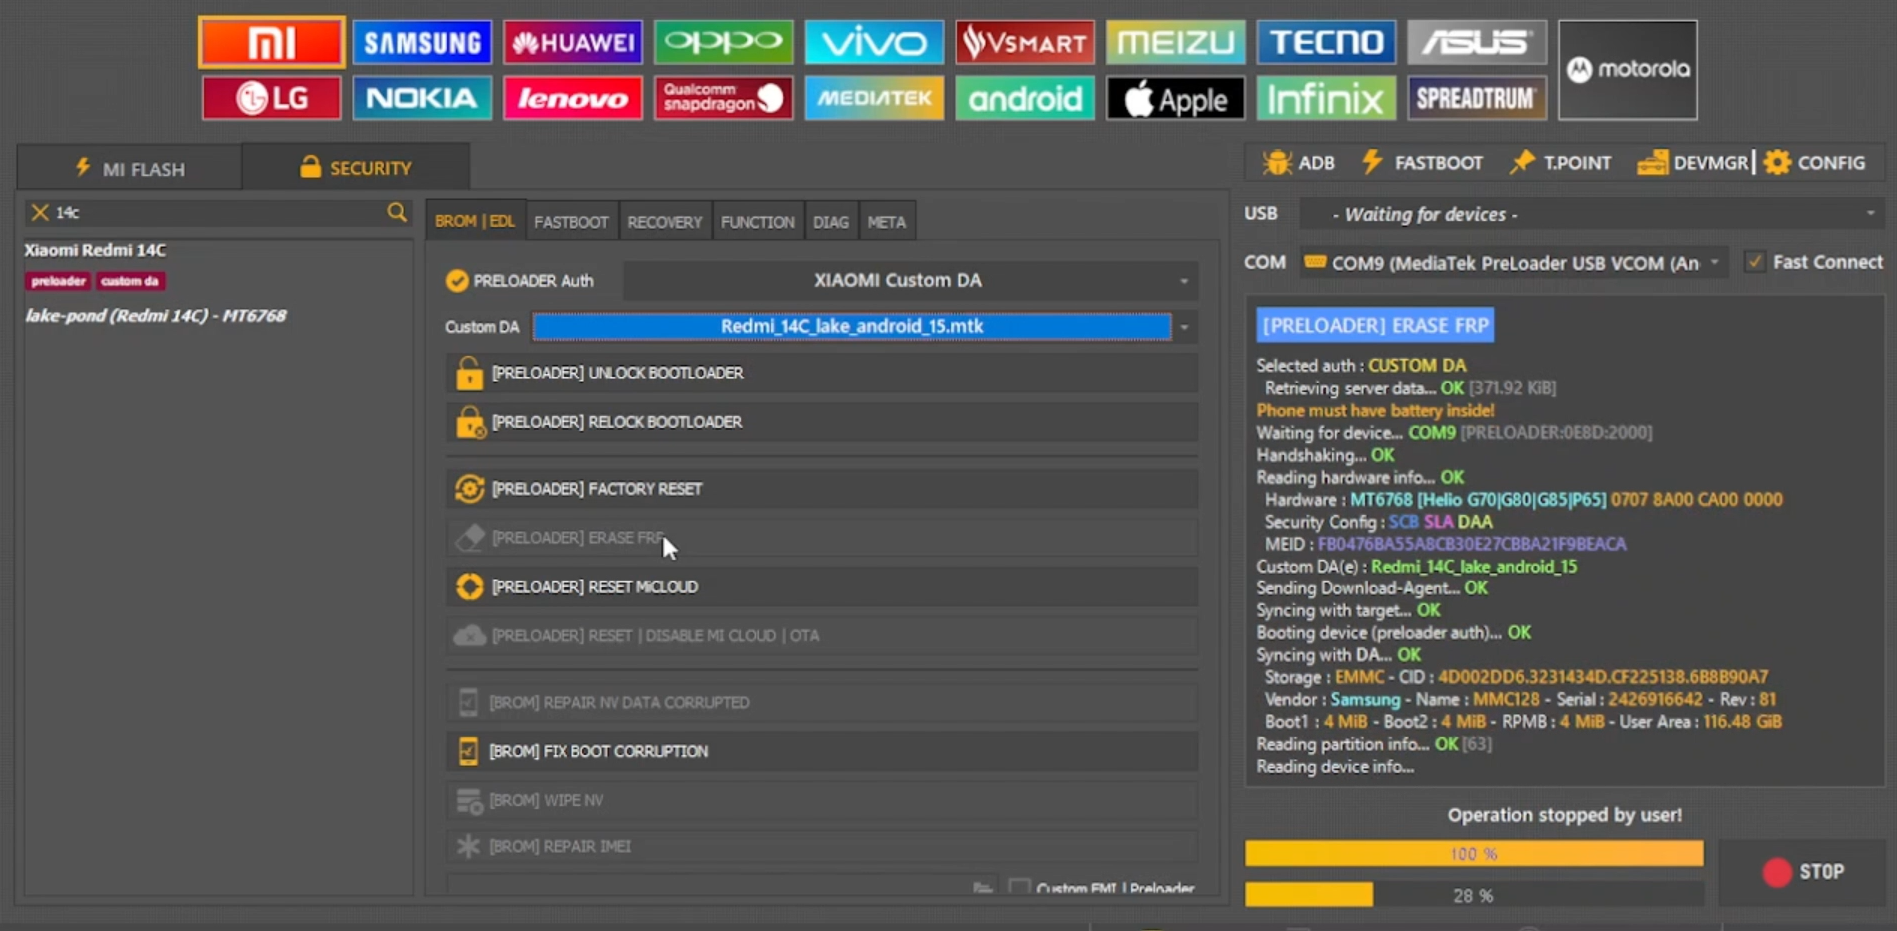Click the 'Operation stopped by user!' status
1897x931 pixels.
pos(1565,815)
